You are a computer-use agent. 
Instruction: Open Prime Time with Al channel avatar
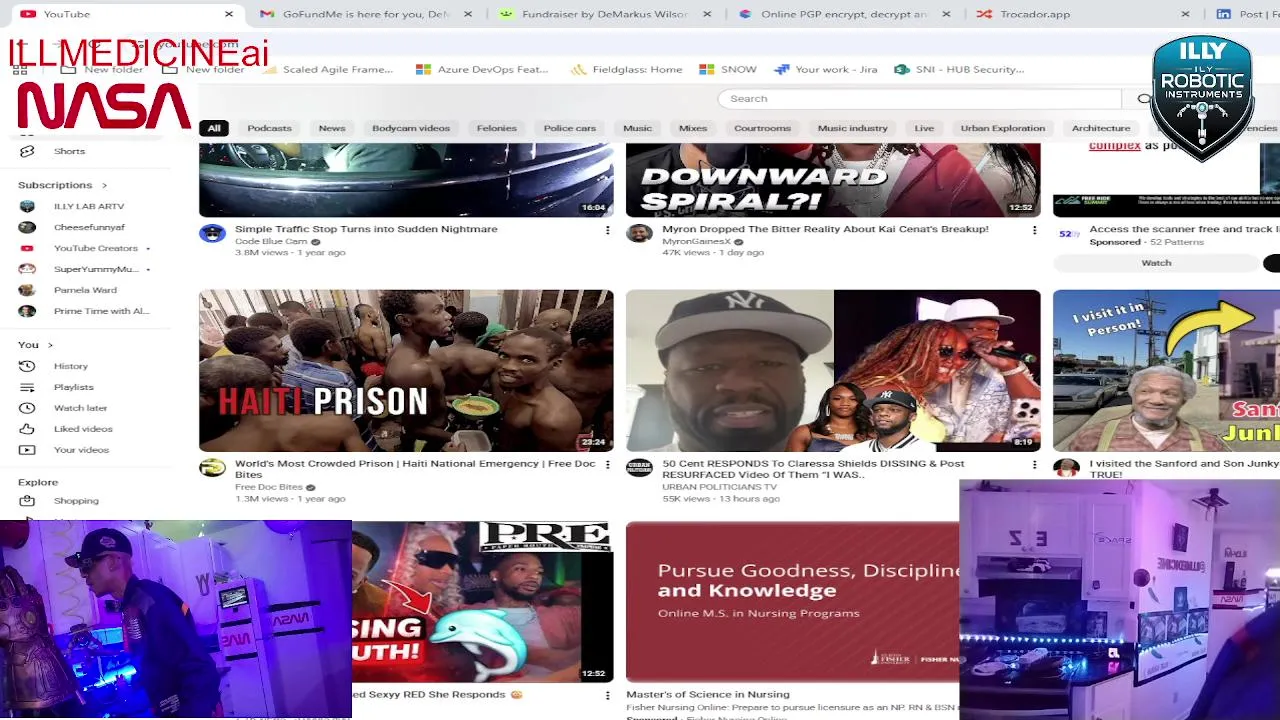coord(27,311)
